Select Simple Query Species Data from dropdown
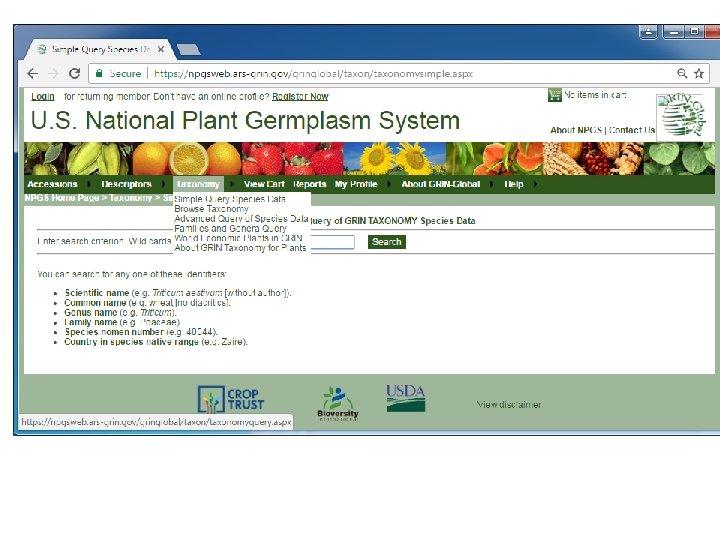720x540 pixels. point(230,199)
